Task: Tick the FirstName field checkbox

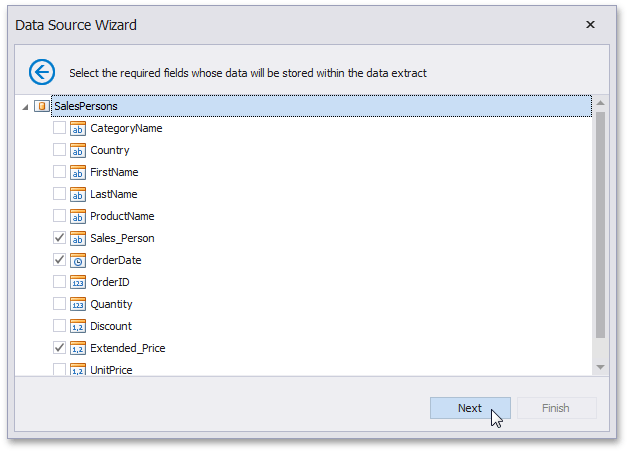Action: pos(59,172)
